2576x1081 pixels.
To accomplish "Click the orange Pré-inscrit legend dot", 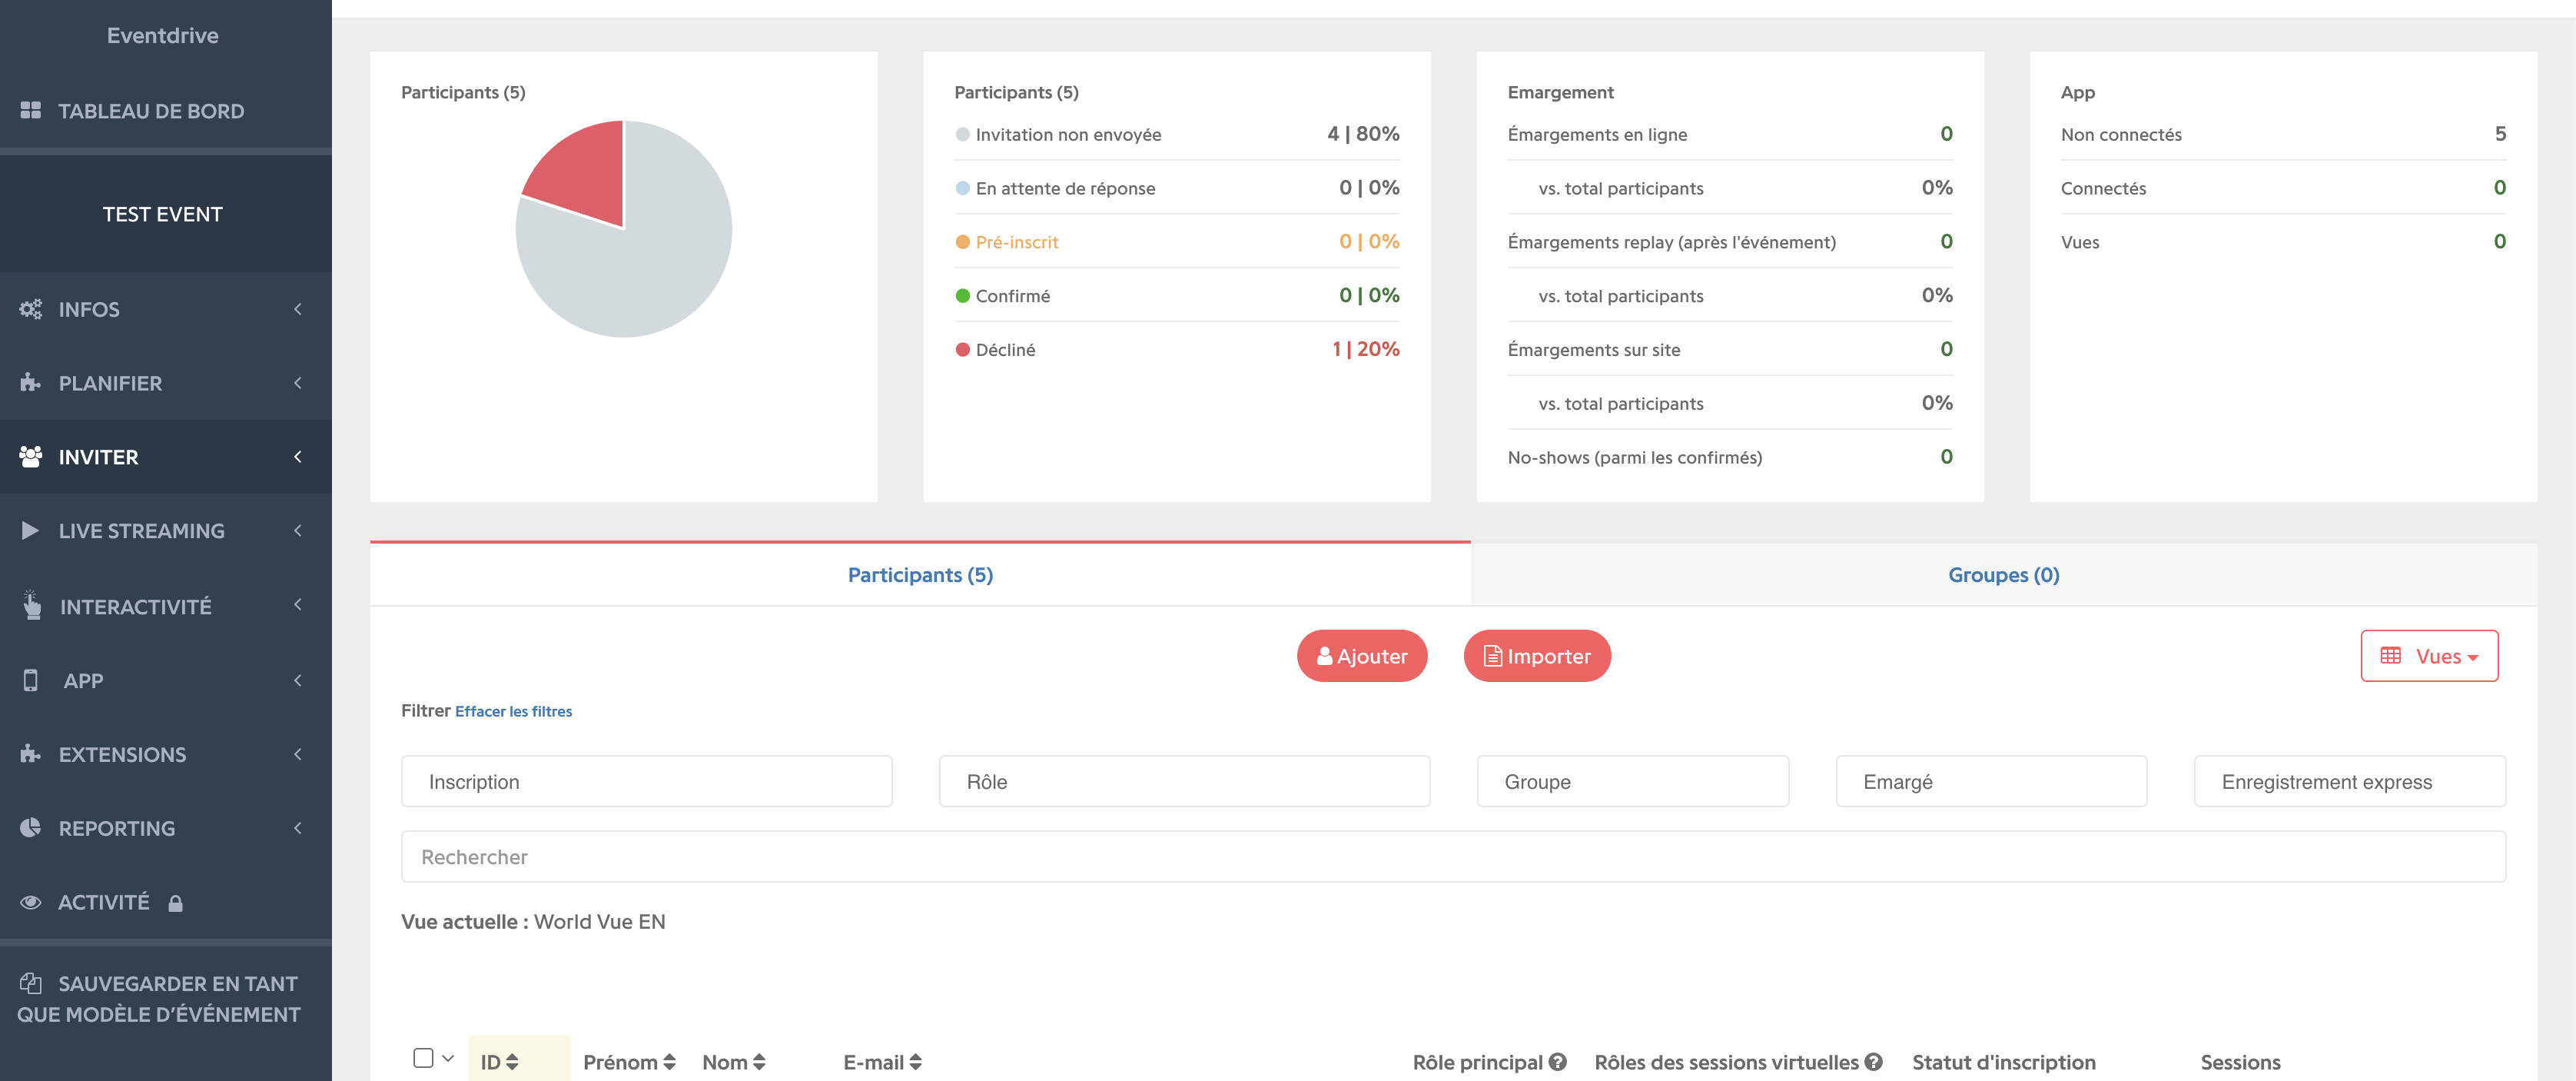I will [963, 242].
